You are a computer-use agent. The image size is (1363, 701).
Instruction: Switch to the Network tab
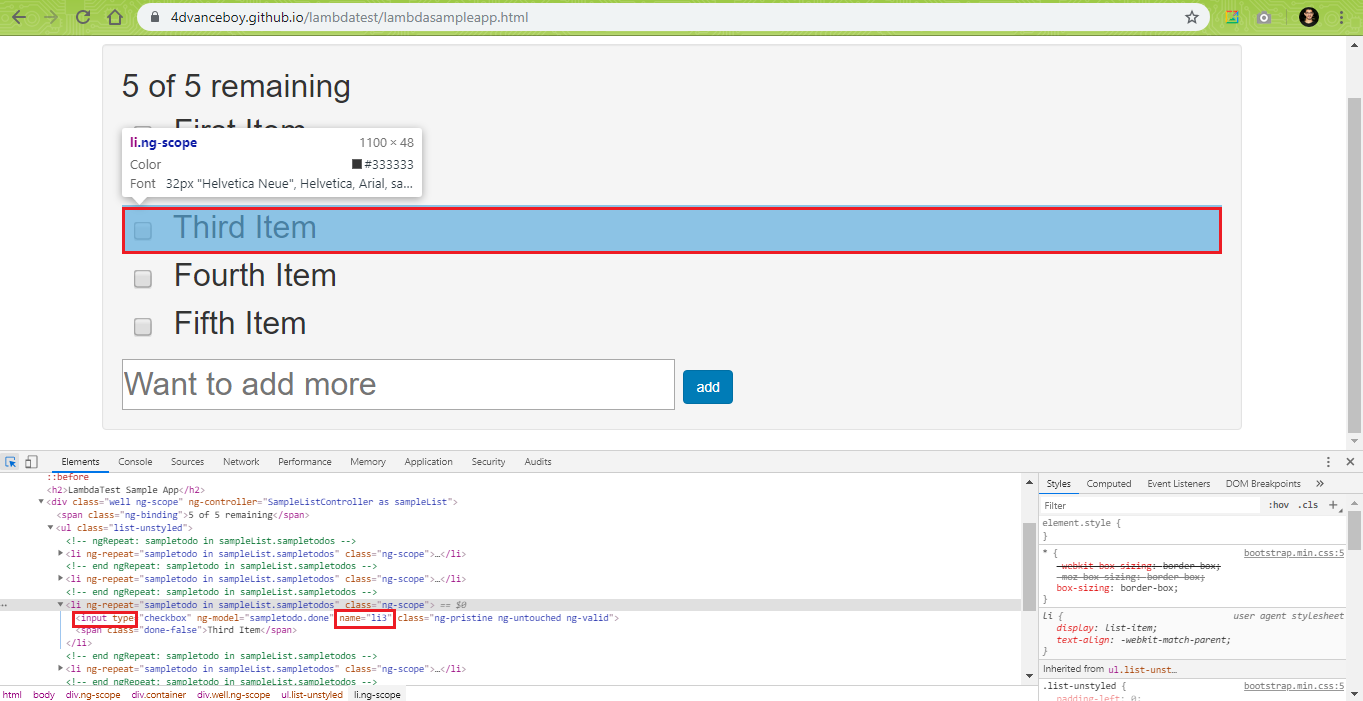tap(241, 462)
